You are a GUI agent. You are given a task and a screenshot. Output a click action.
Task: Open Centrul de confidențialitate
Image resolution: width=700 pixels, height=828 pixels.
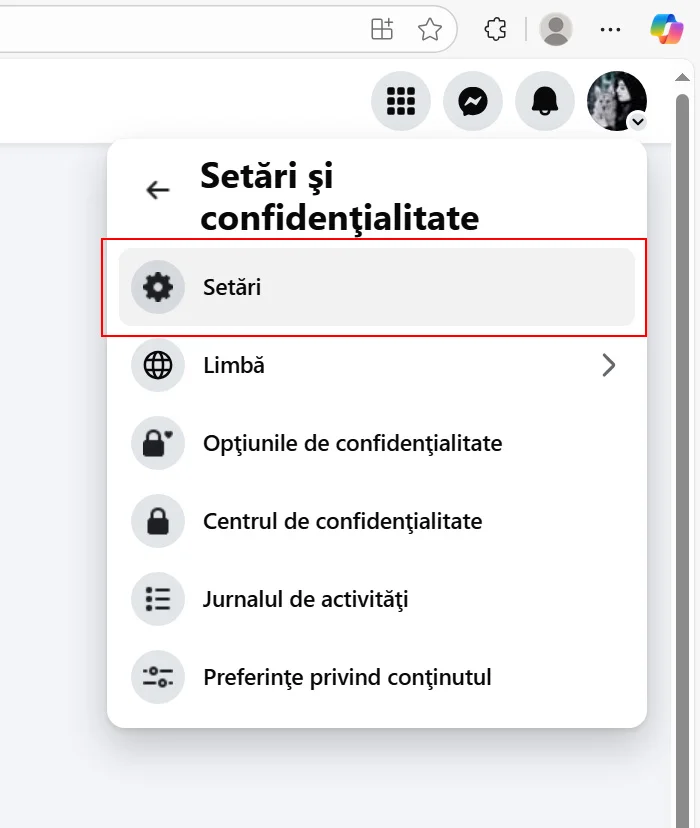(342, 521)
